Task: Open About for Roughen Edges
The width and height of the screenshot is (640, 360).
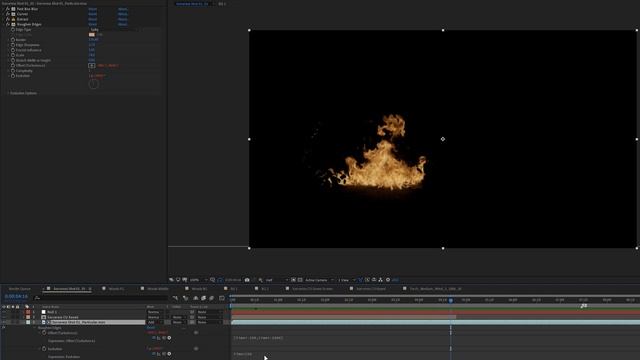Action: click(x=123, y=24)
